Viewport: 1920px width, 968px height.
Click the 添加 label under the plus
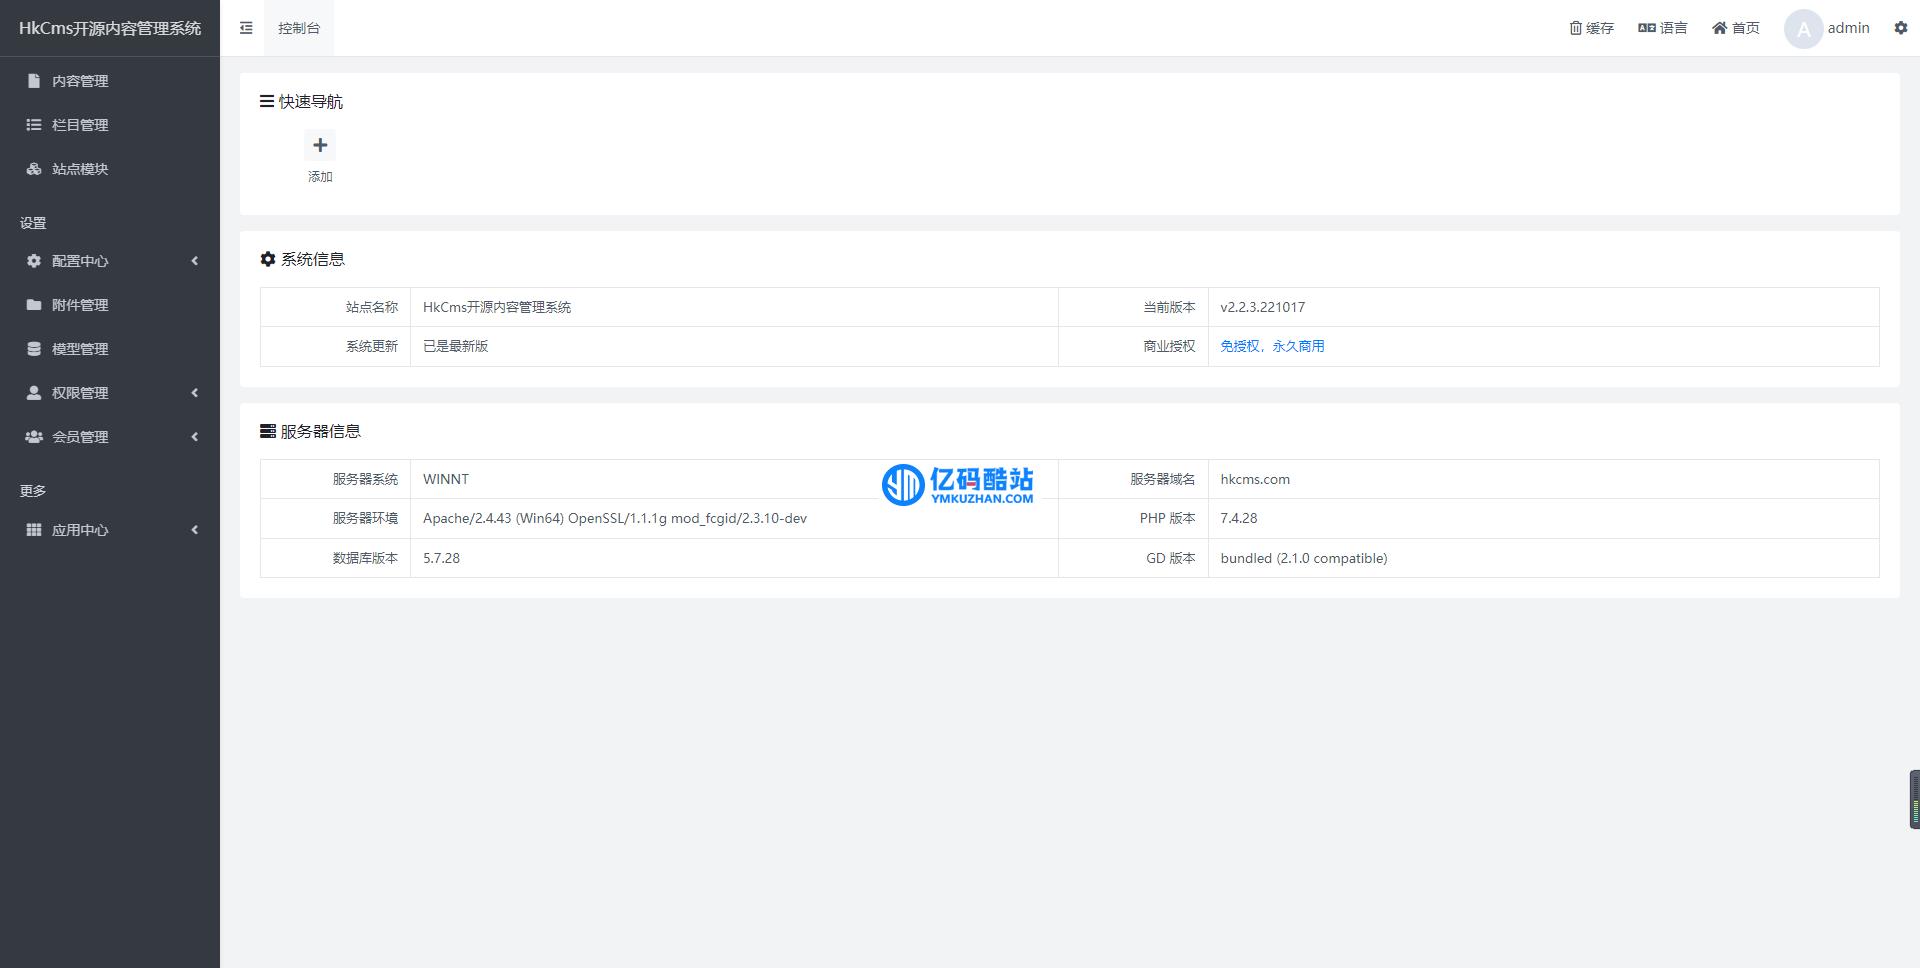[x=320, y=177]
